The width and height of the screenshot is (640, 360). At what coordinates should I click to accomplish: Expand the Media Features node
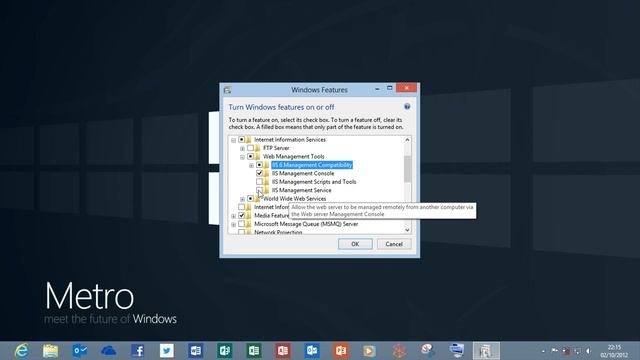233,216
